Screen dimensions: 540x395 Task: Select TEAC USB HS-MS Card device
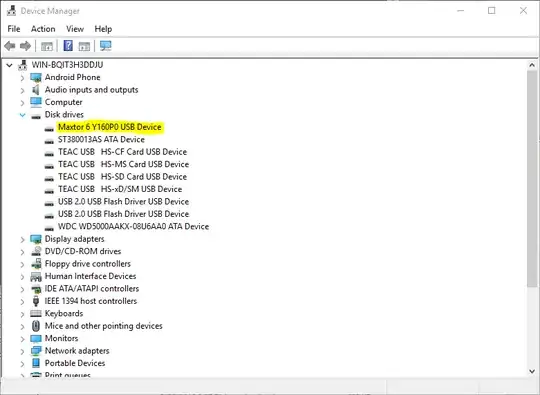pyautogui.click(x=123, y=164)
